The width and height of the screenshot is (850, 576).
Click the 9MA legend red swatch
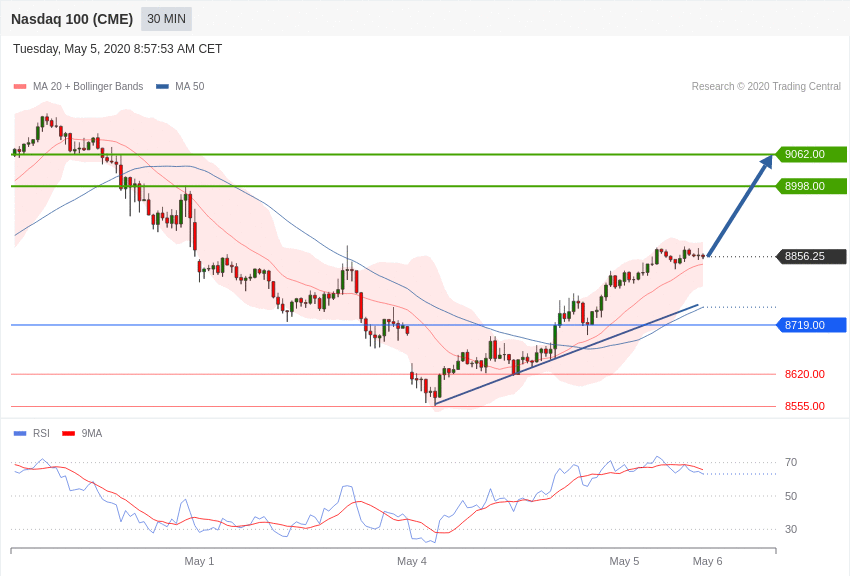(68, 433)
